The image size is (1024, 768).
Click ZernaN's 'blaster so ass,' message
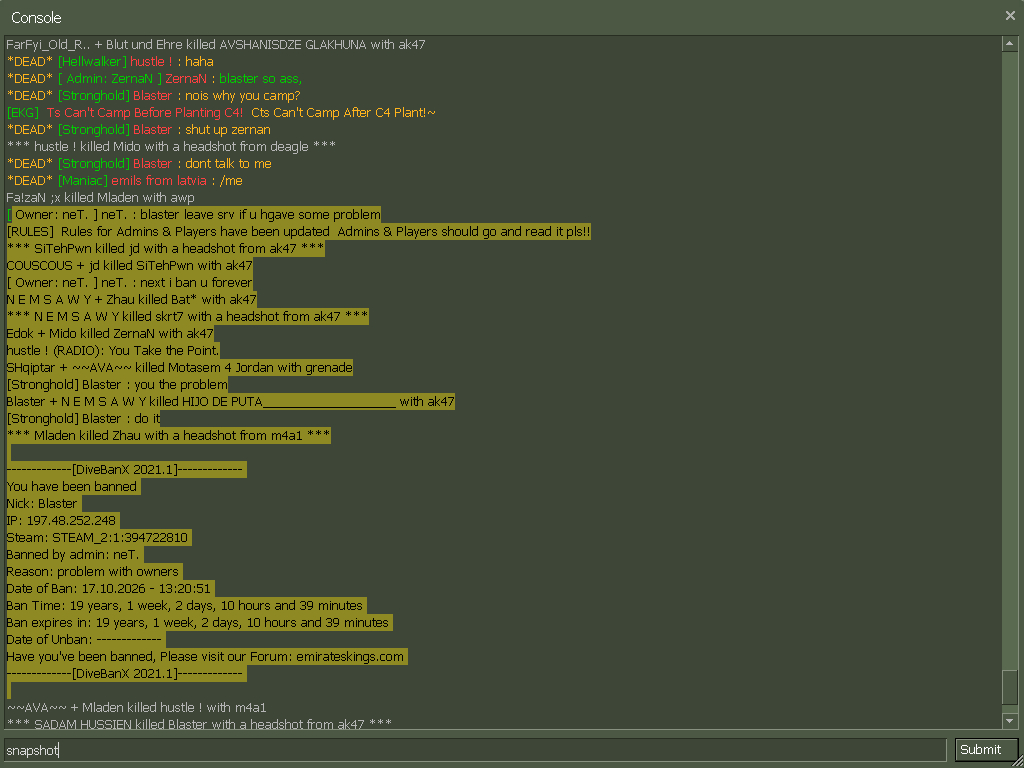(154, 78)
